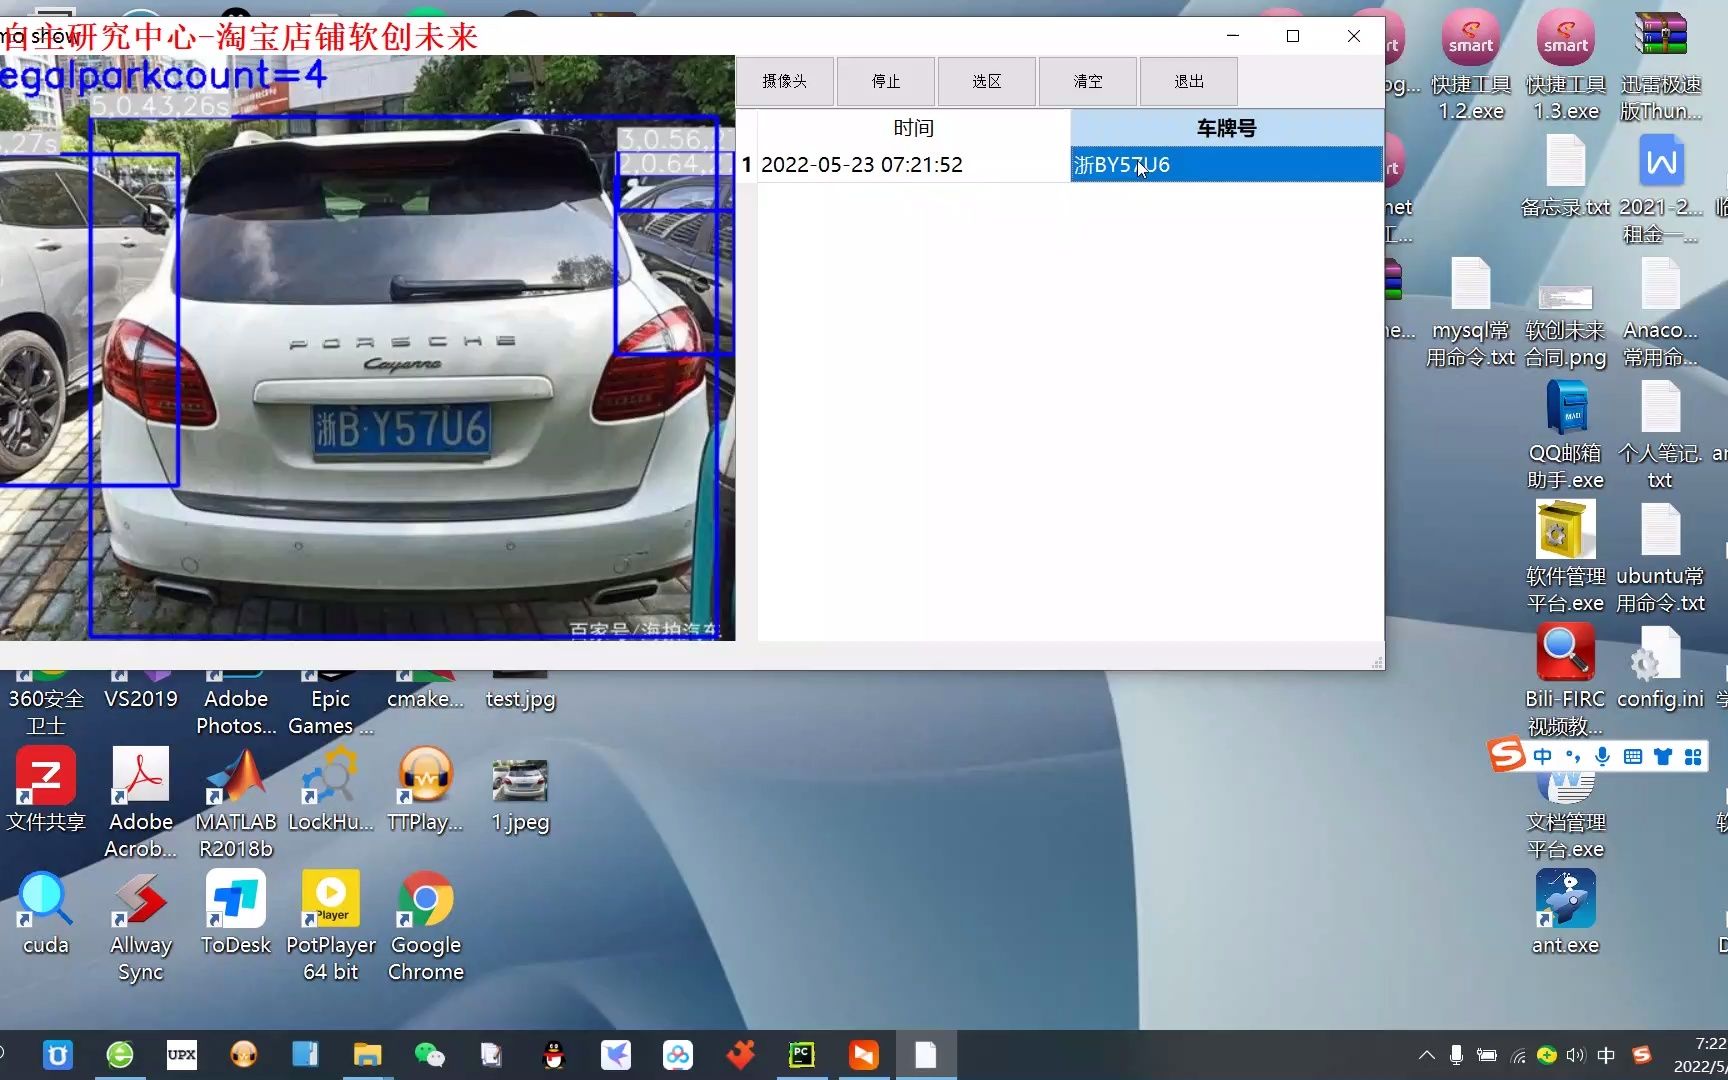Open PotPlayer 64 bit desktop shortcut
Screen dimensions: 1728x1080
tap(331, 926)
